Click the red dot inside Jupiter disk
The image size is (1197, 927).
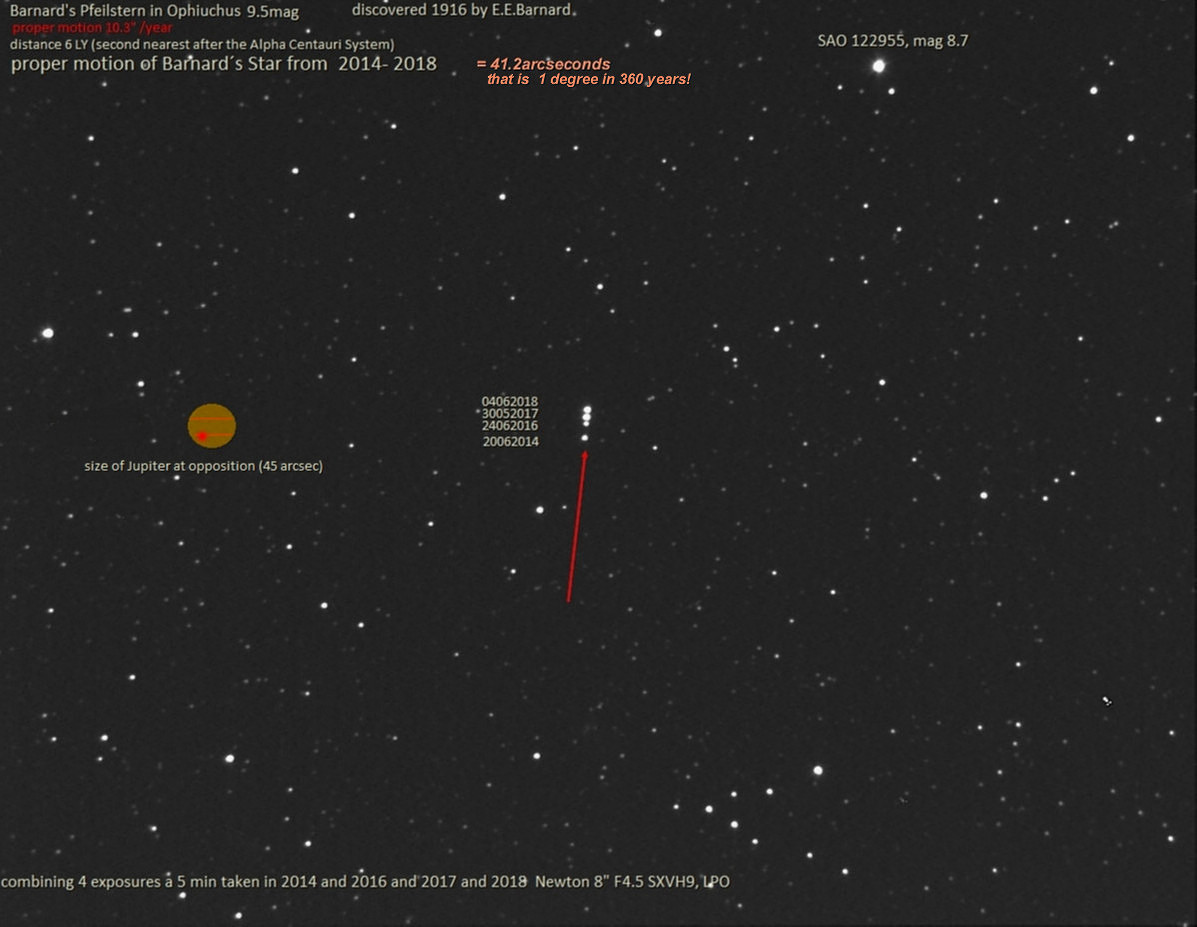202,436
